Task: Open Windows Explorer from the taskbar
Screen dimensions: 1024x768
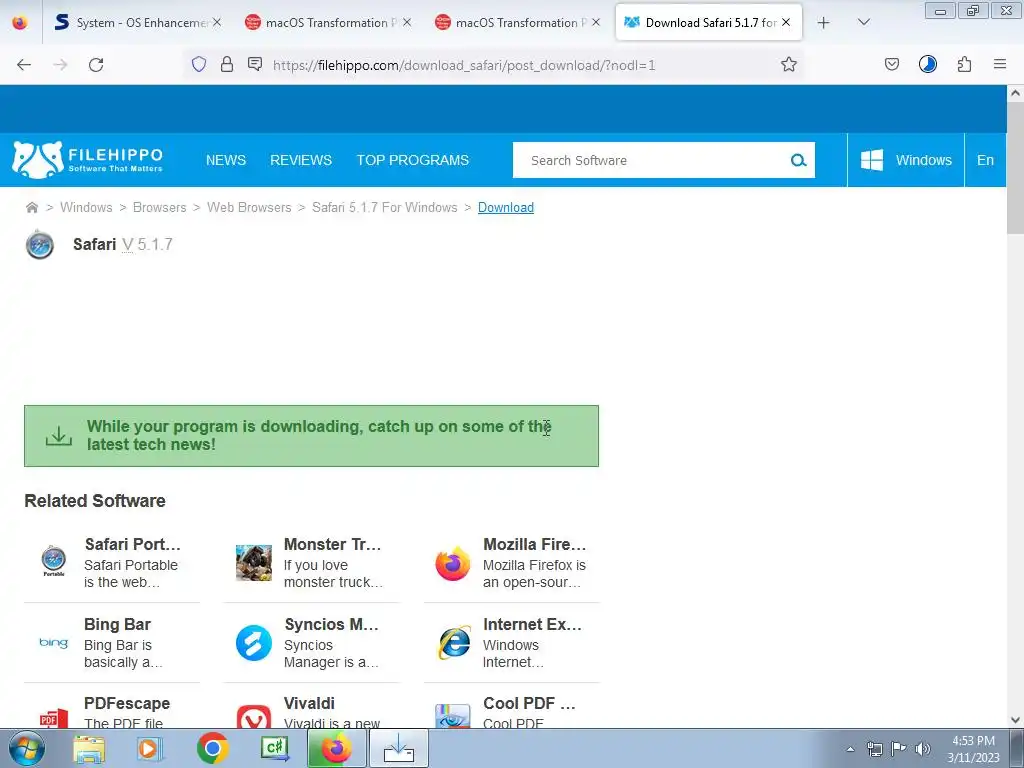Action: tap(89, 748)
